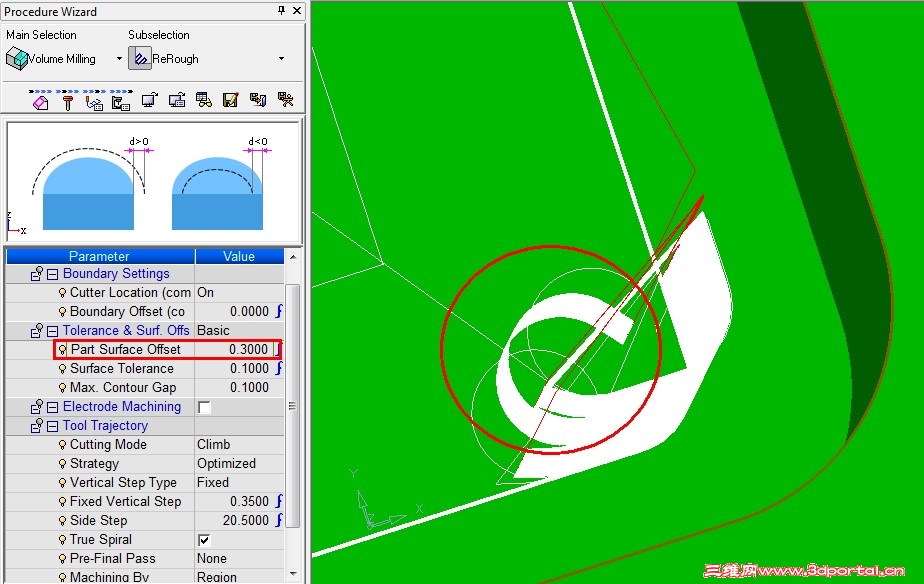Viewport: 924px width, 584px height.
Task: Click the function icon beside Fixed Vertical Step
Action: pyautogui.click(x=279, y=501)
